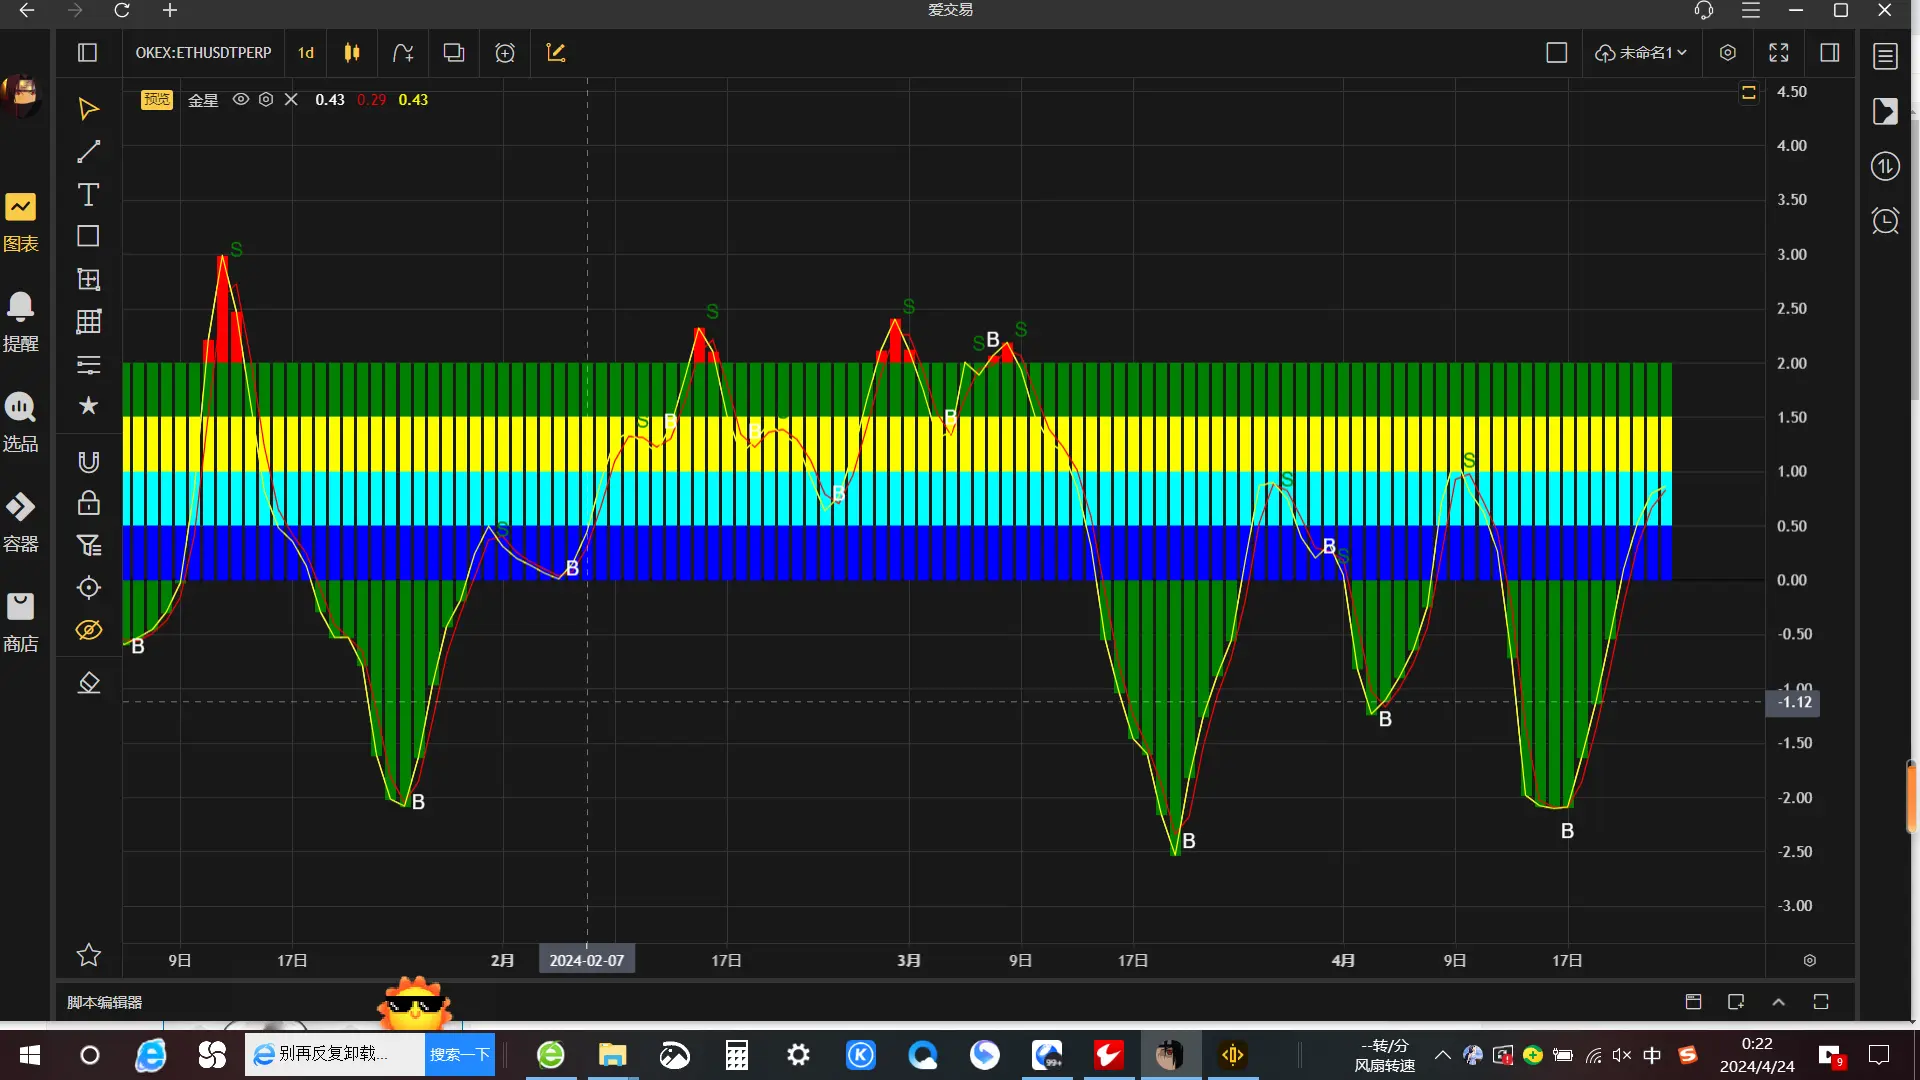Open the candlestick chart style selector
This screenshot has height=1080, width=1920.
[x=351, y=53]
